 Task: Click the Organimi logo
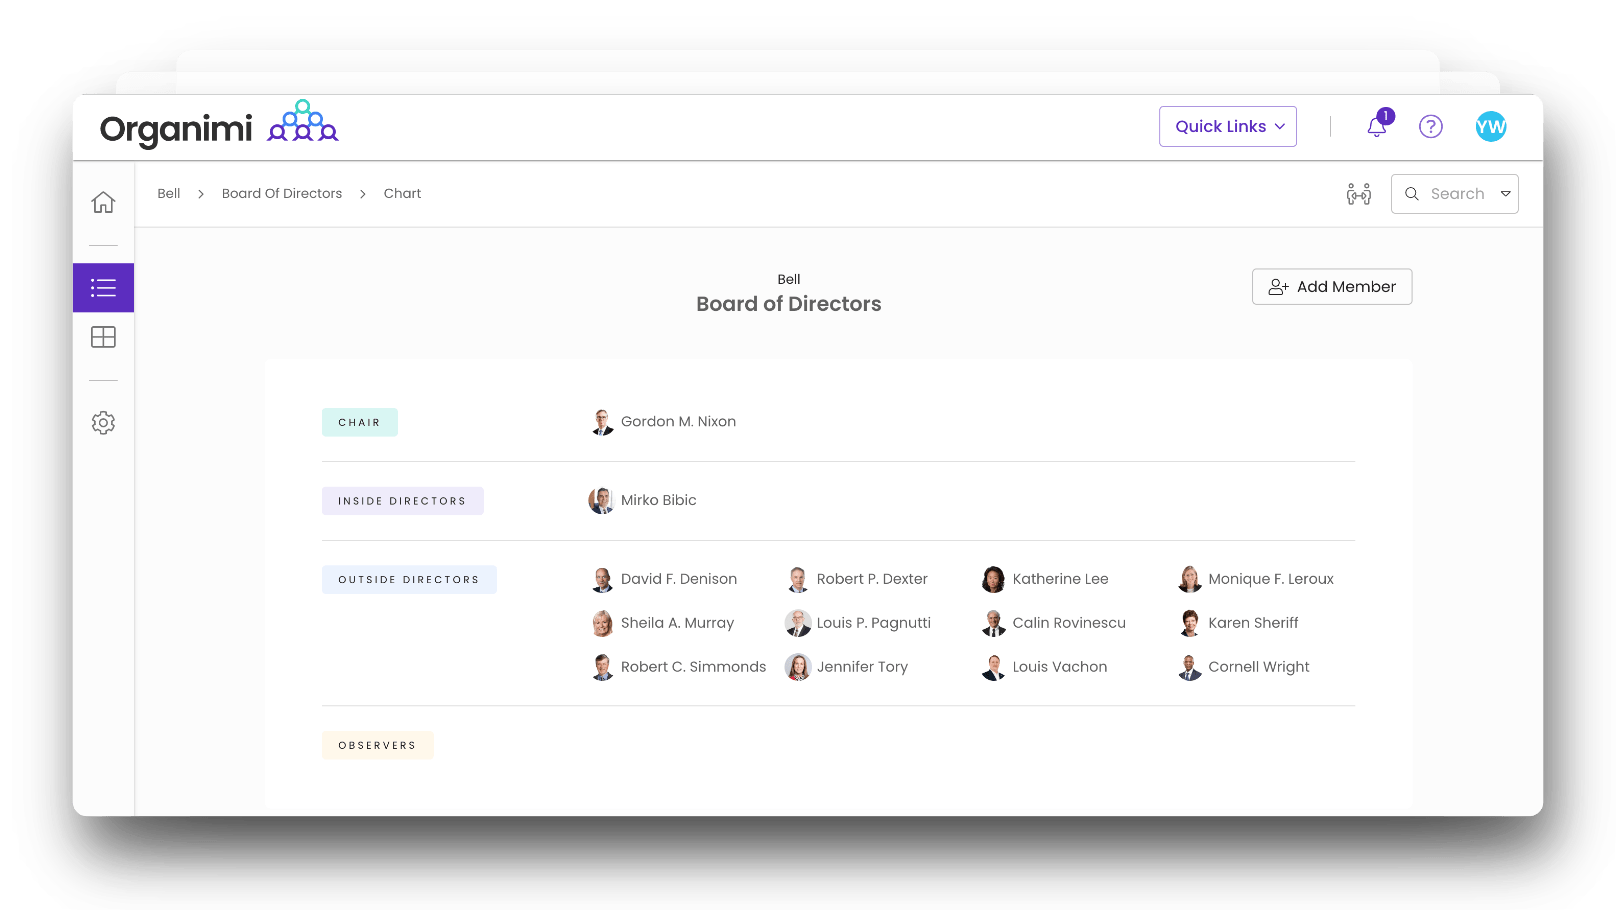(x=219, y=126)
